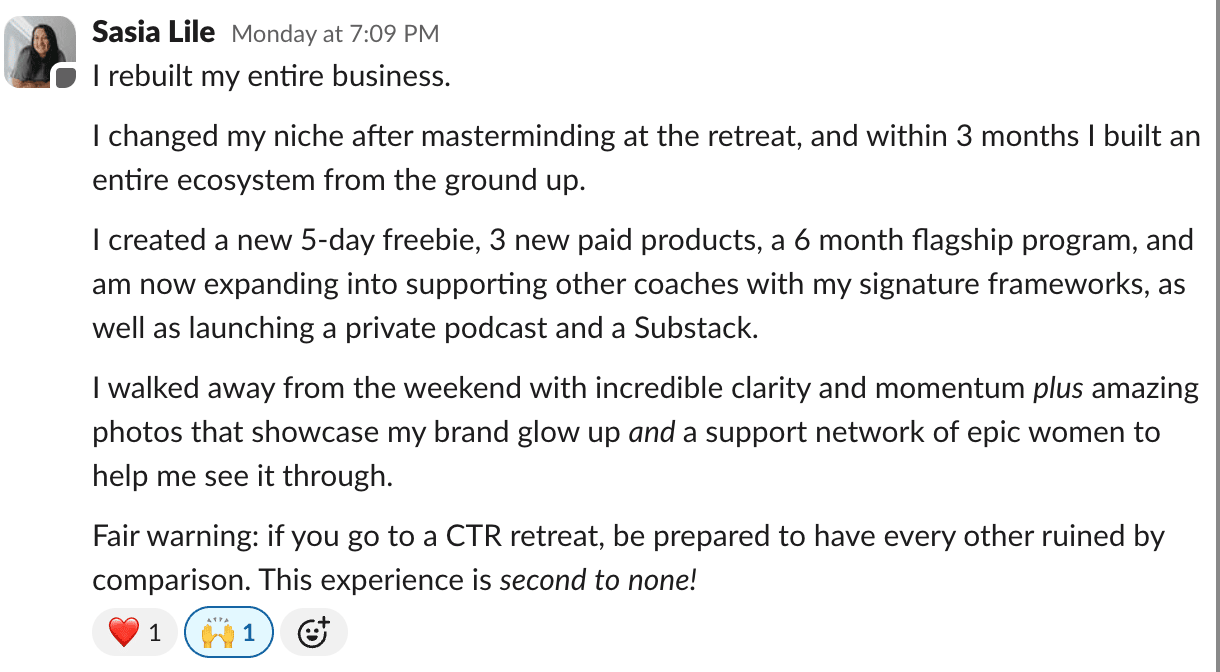Image resolution: width=1220 pixels, height=672 pixels.
Task: Click the line "I rebuilt my entire business."
Action: coord(271,76)
